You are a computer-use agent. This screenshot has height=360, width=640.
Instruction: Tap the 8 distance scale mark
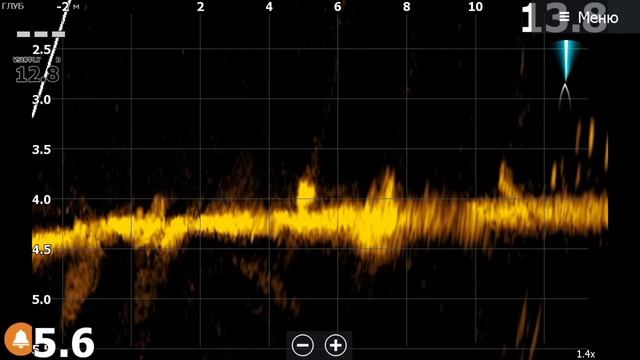[x=407, y=7]
